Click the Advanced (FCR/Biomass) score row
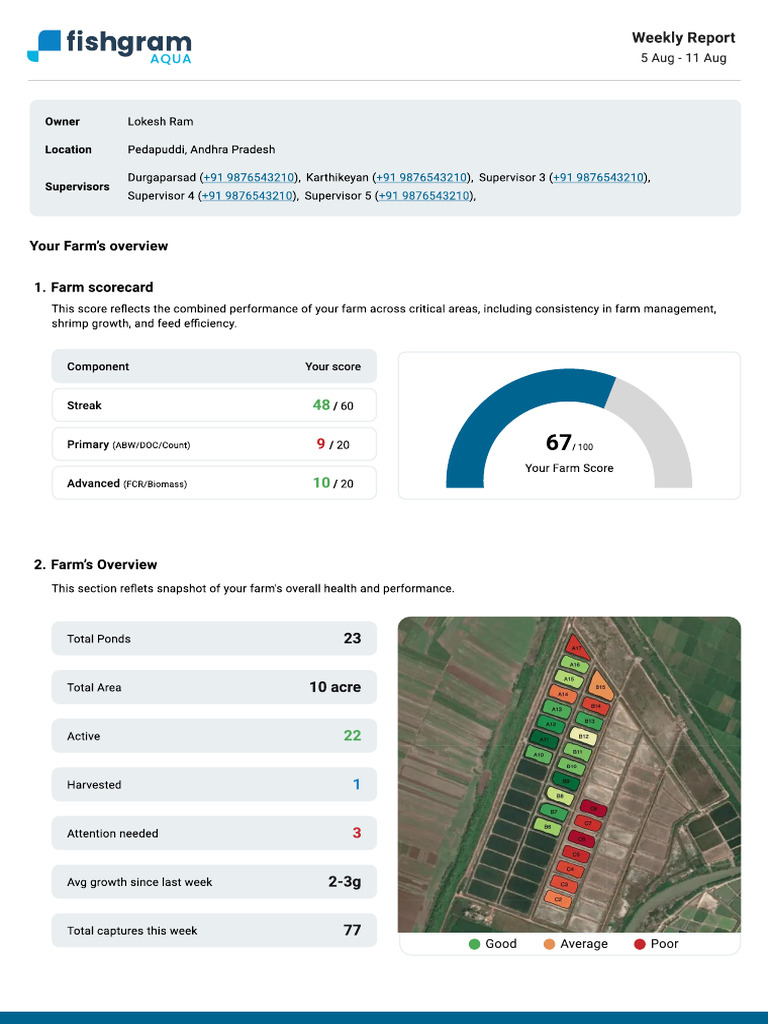This screenshot has height=1024, width=768. coord(214,483)
